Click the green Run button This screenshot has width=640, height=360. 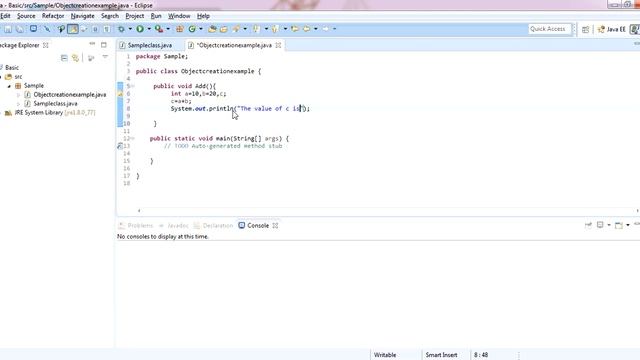click(140, 29)
